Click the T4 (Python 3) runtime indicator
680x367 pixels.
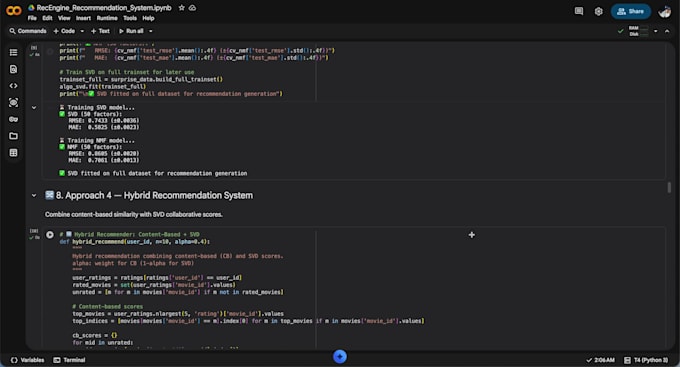[x=646, y=360]
